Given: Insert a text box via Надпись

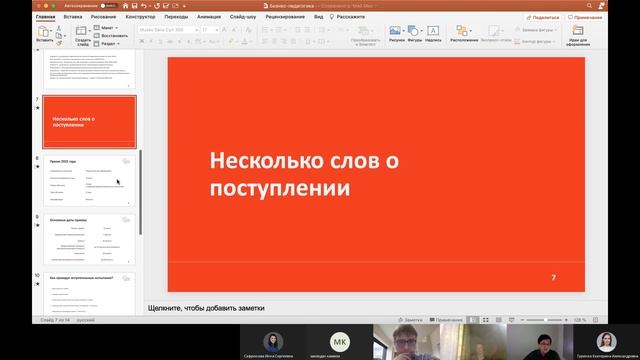Looking at the screenshot, I should click(x=433, y=31).
